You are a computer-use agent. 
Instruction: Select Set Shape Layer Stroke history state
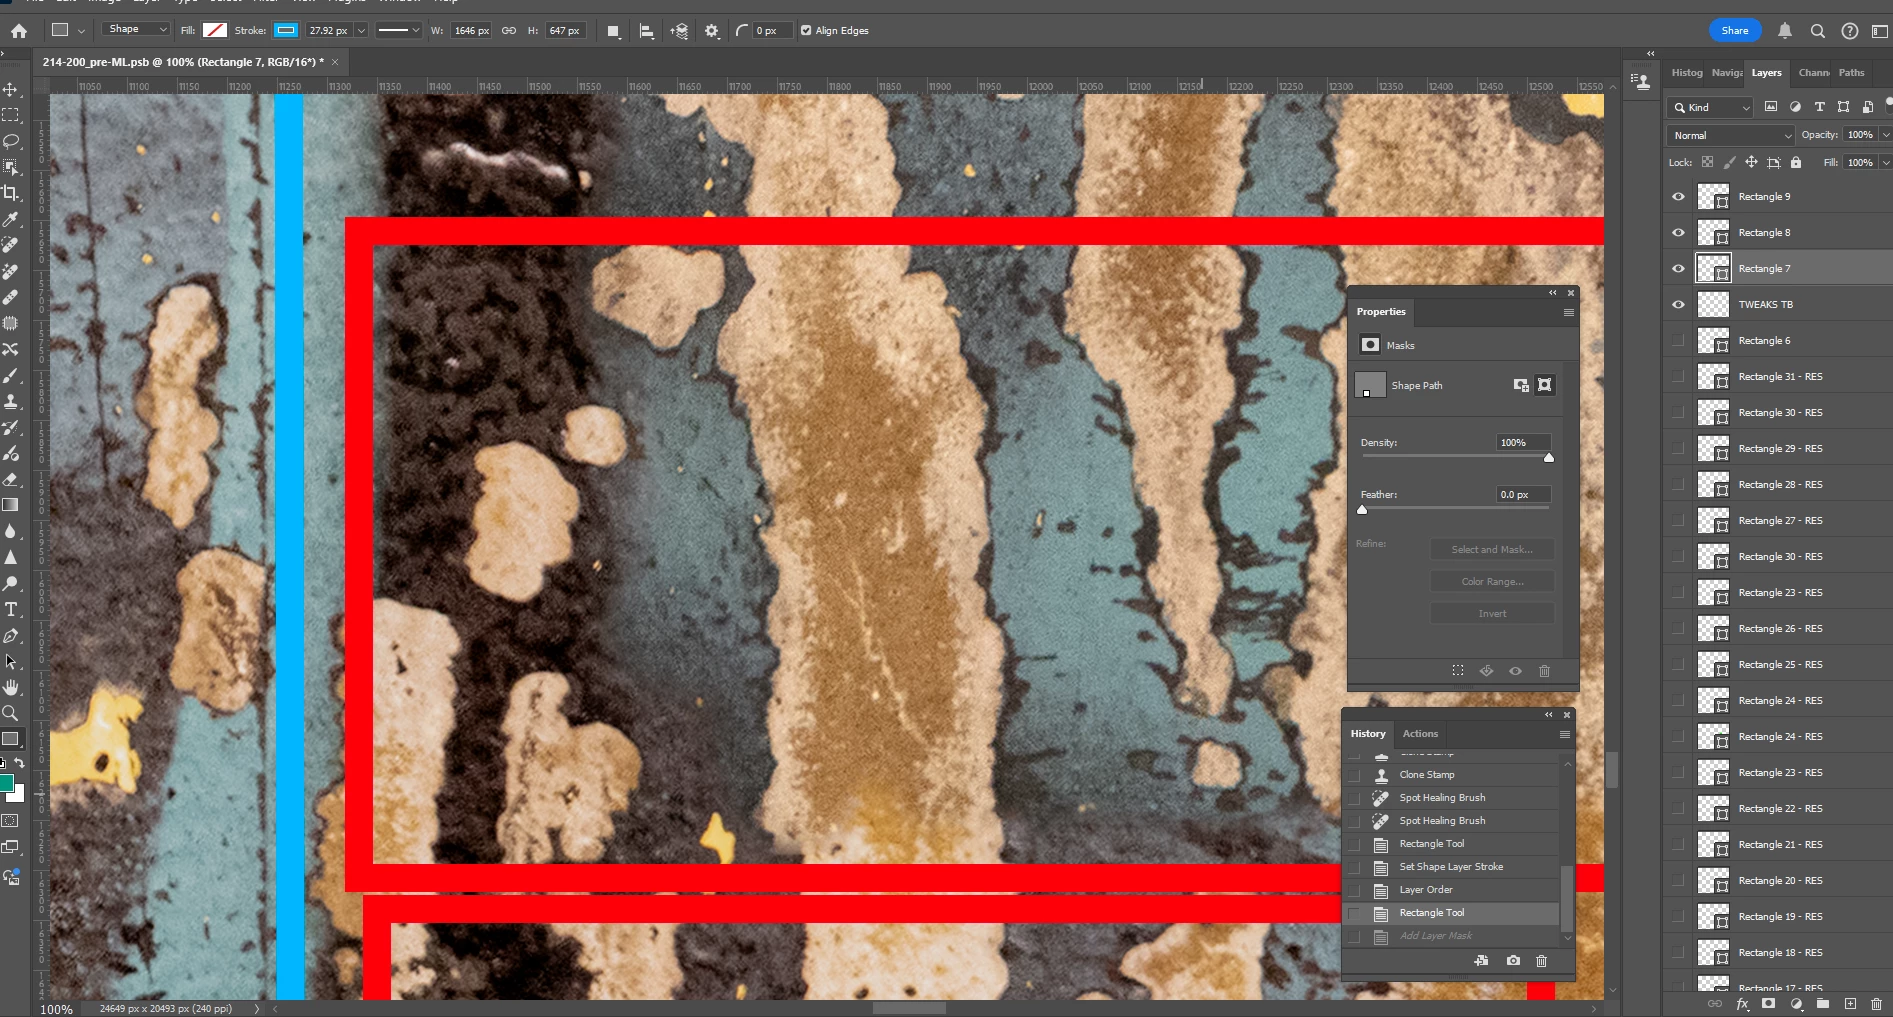click(x=1452, y=867)
